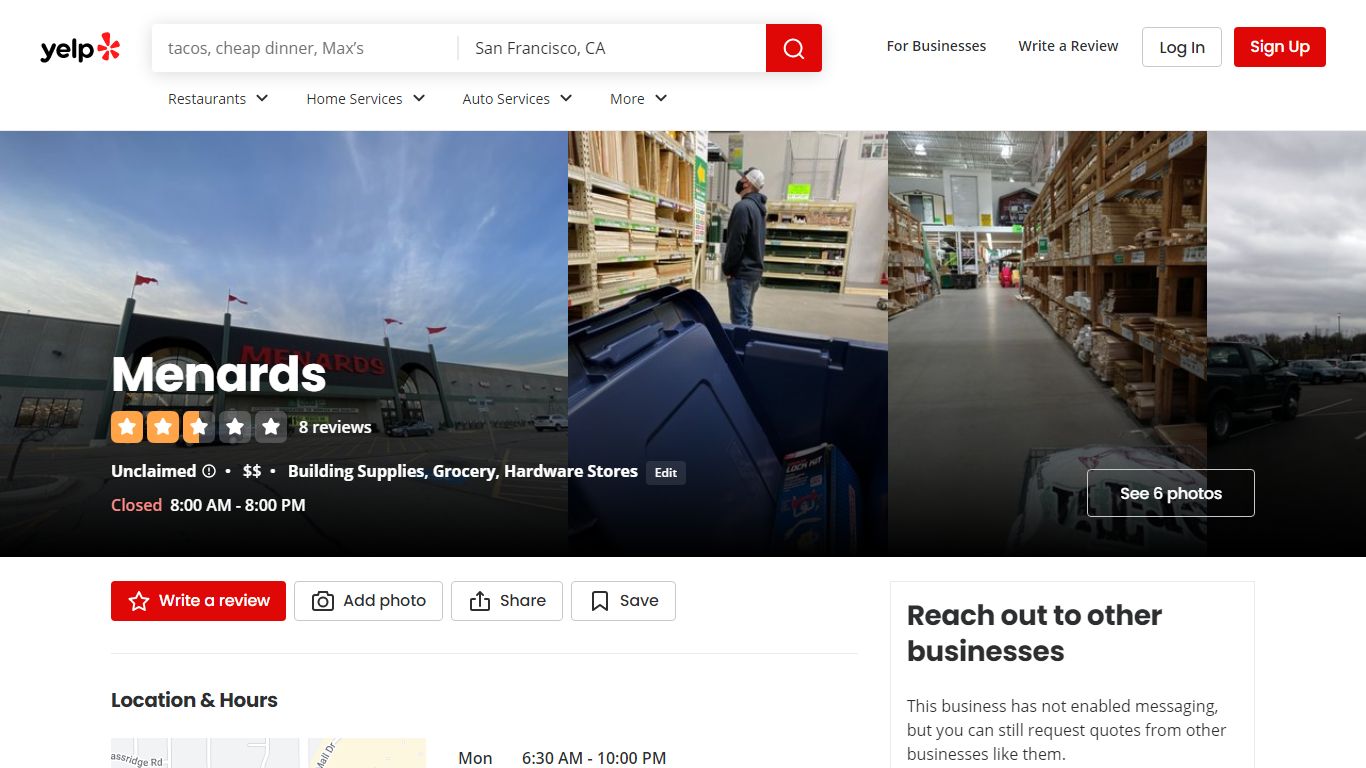Screen dimensions: 1366x768
Task: Click the Edit categories button
Action: click(x=666, y=473)
